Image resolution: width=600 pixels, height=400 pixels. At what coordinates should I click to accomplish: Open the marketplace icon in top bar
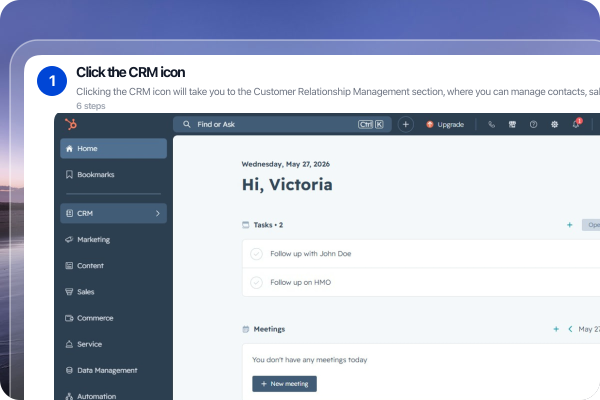coord(512,124)
